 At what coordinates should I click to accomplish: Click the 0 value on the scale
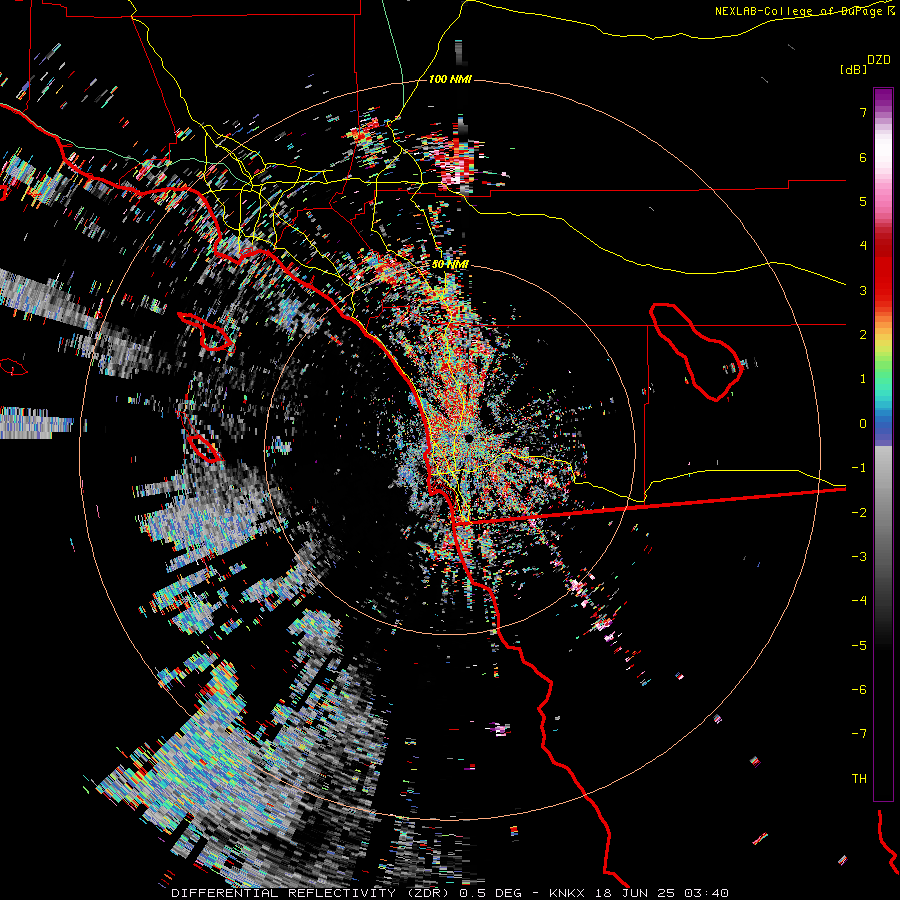point(863,424)
